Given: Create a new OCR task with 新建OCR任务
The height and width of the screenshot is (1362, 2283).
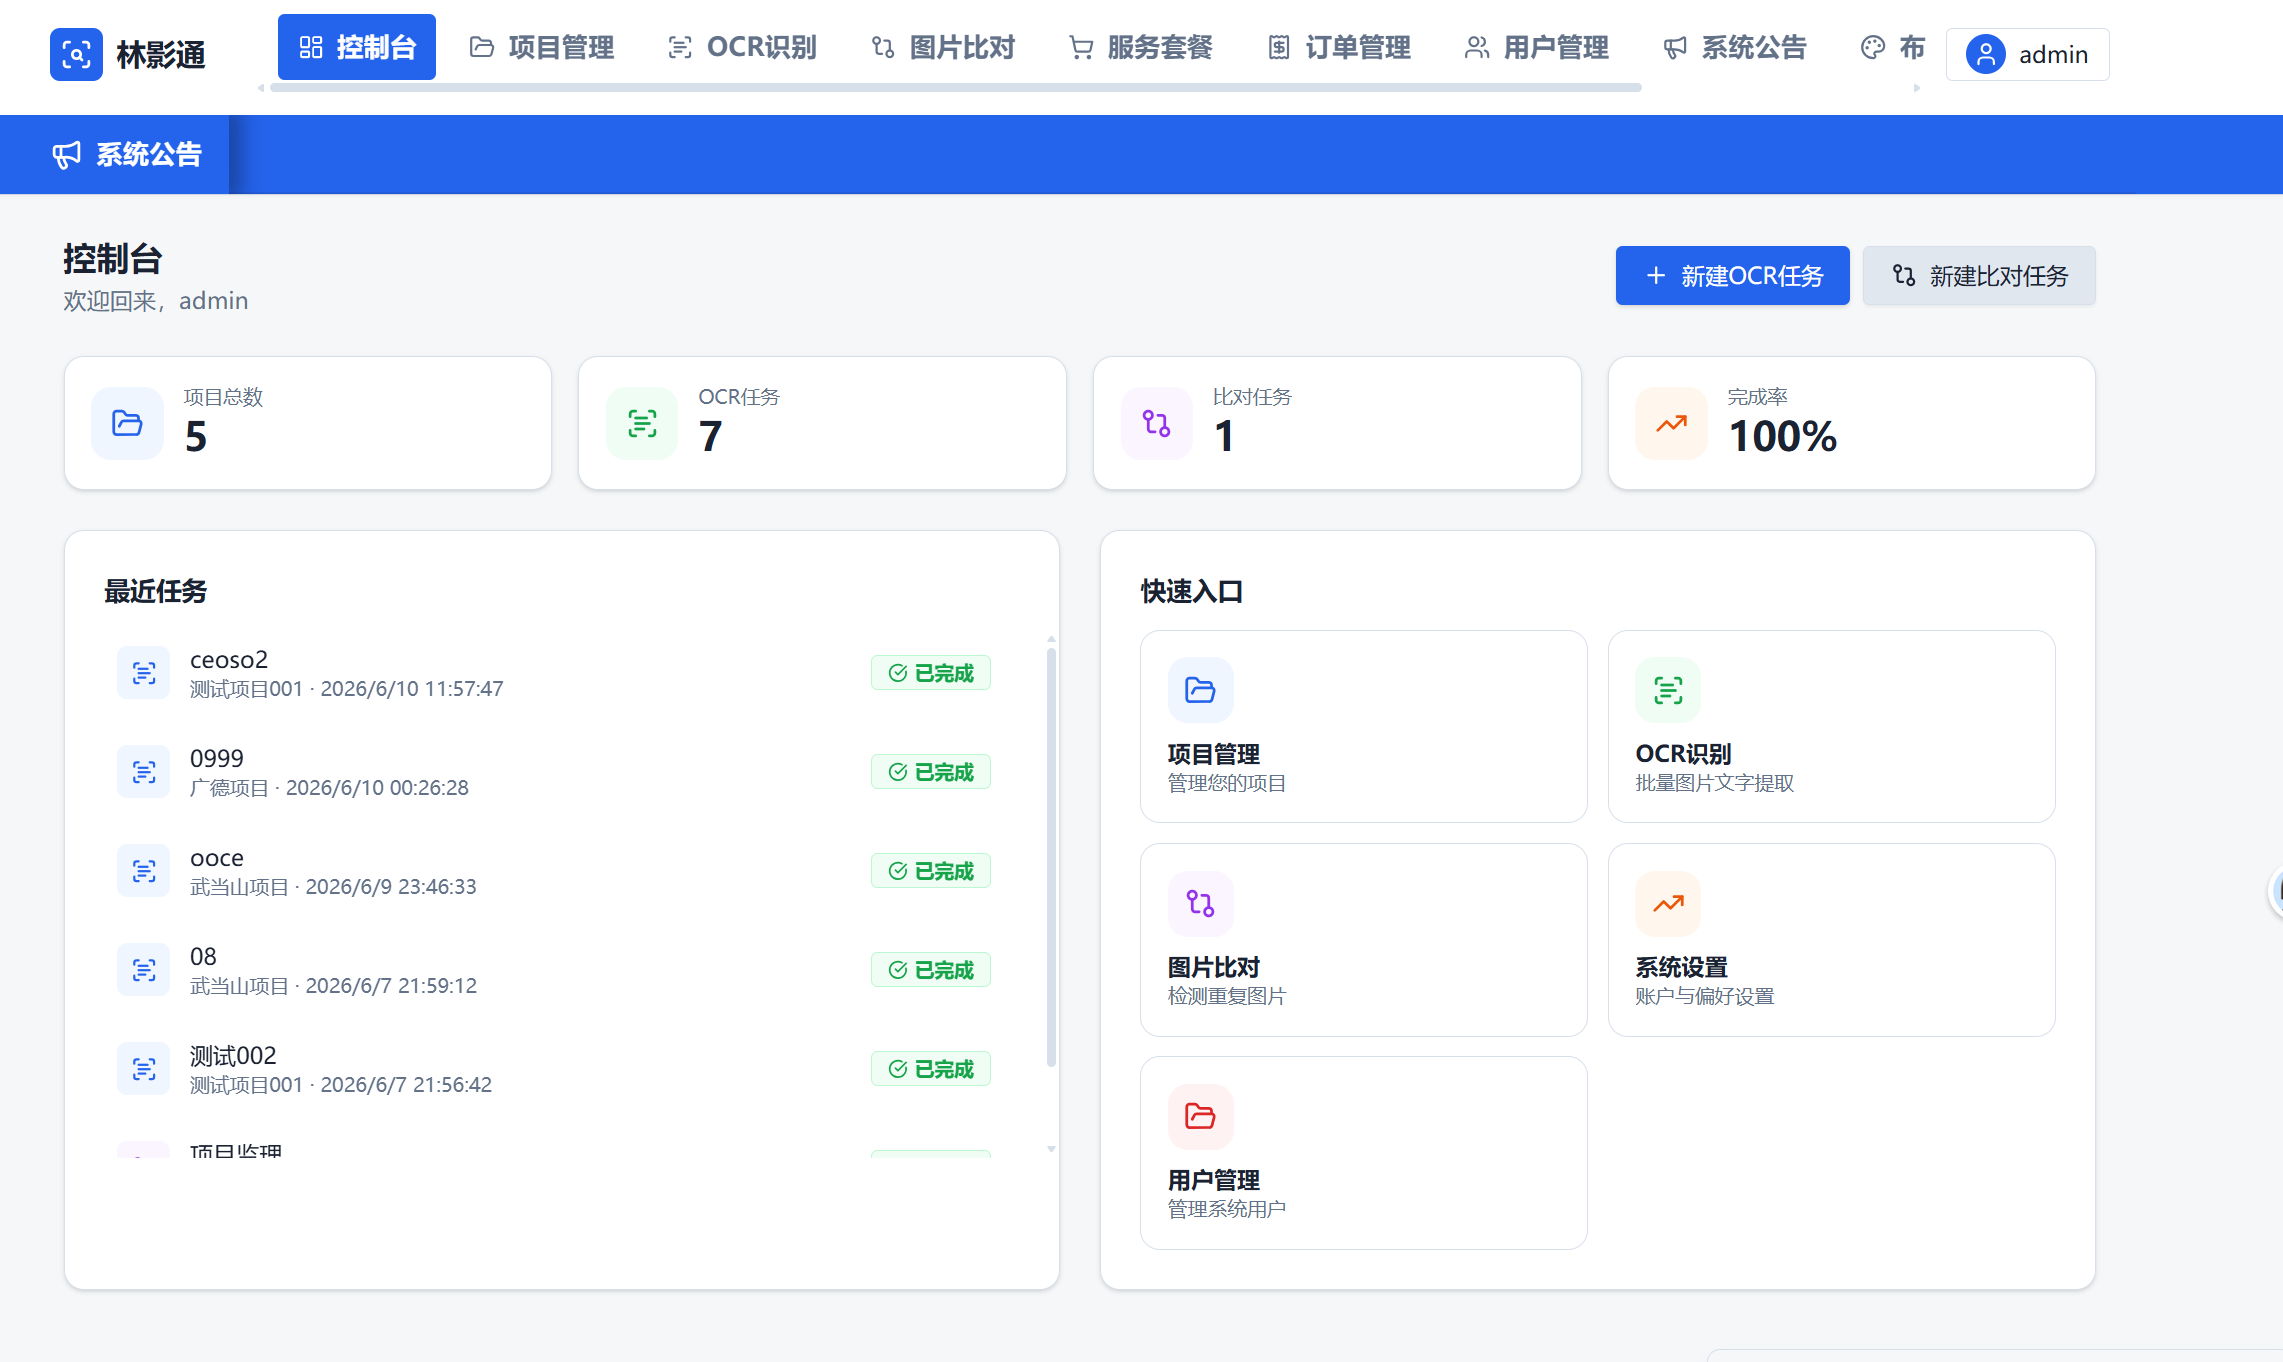Looking at the screenshot, I should [1732, 275].
